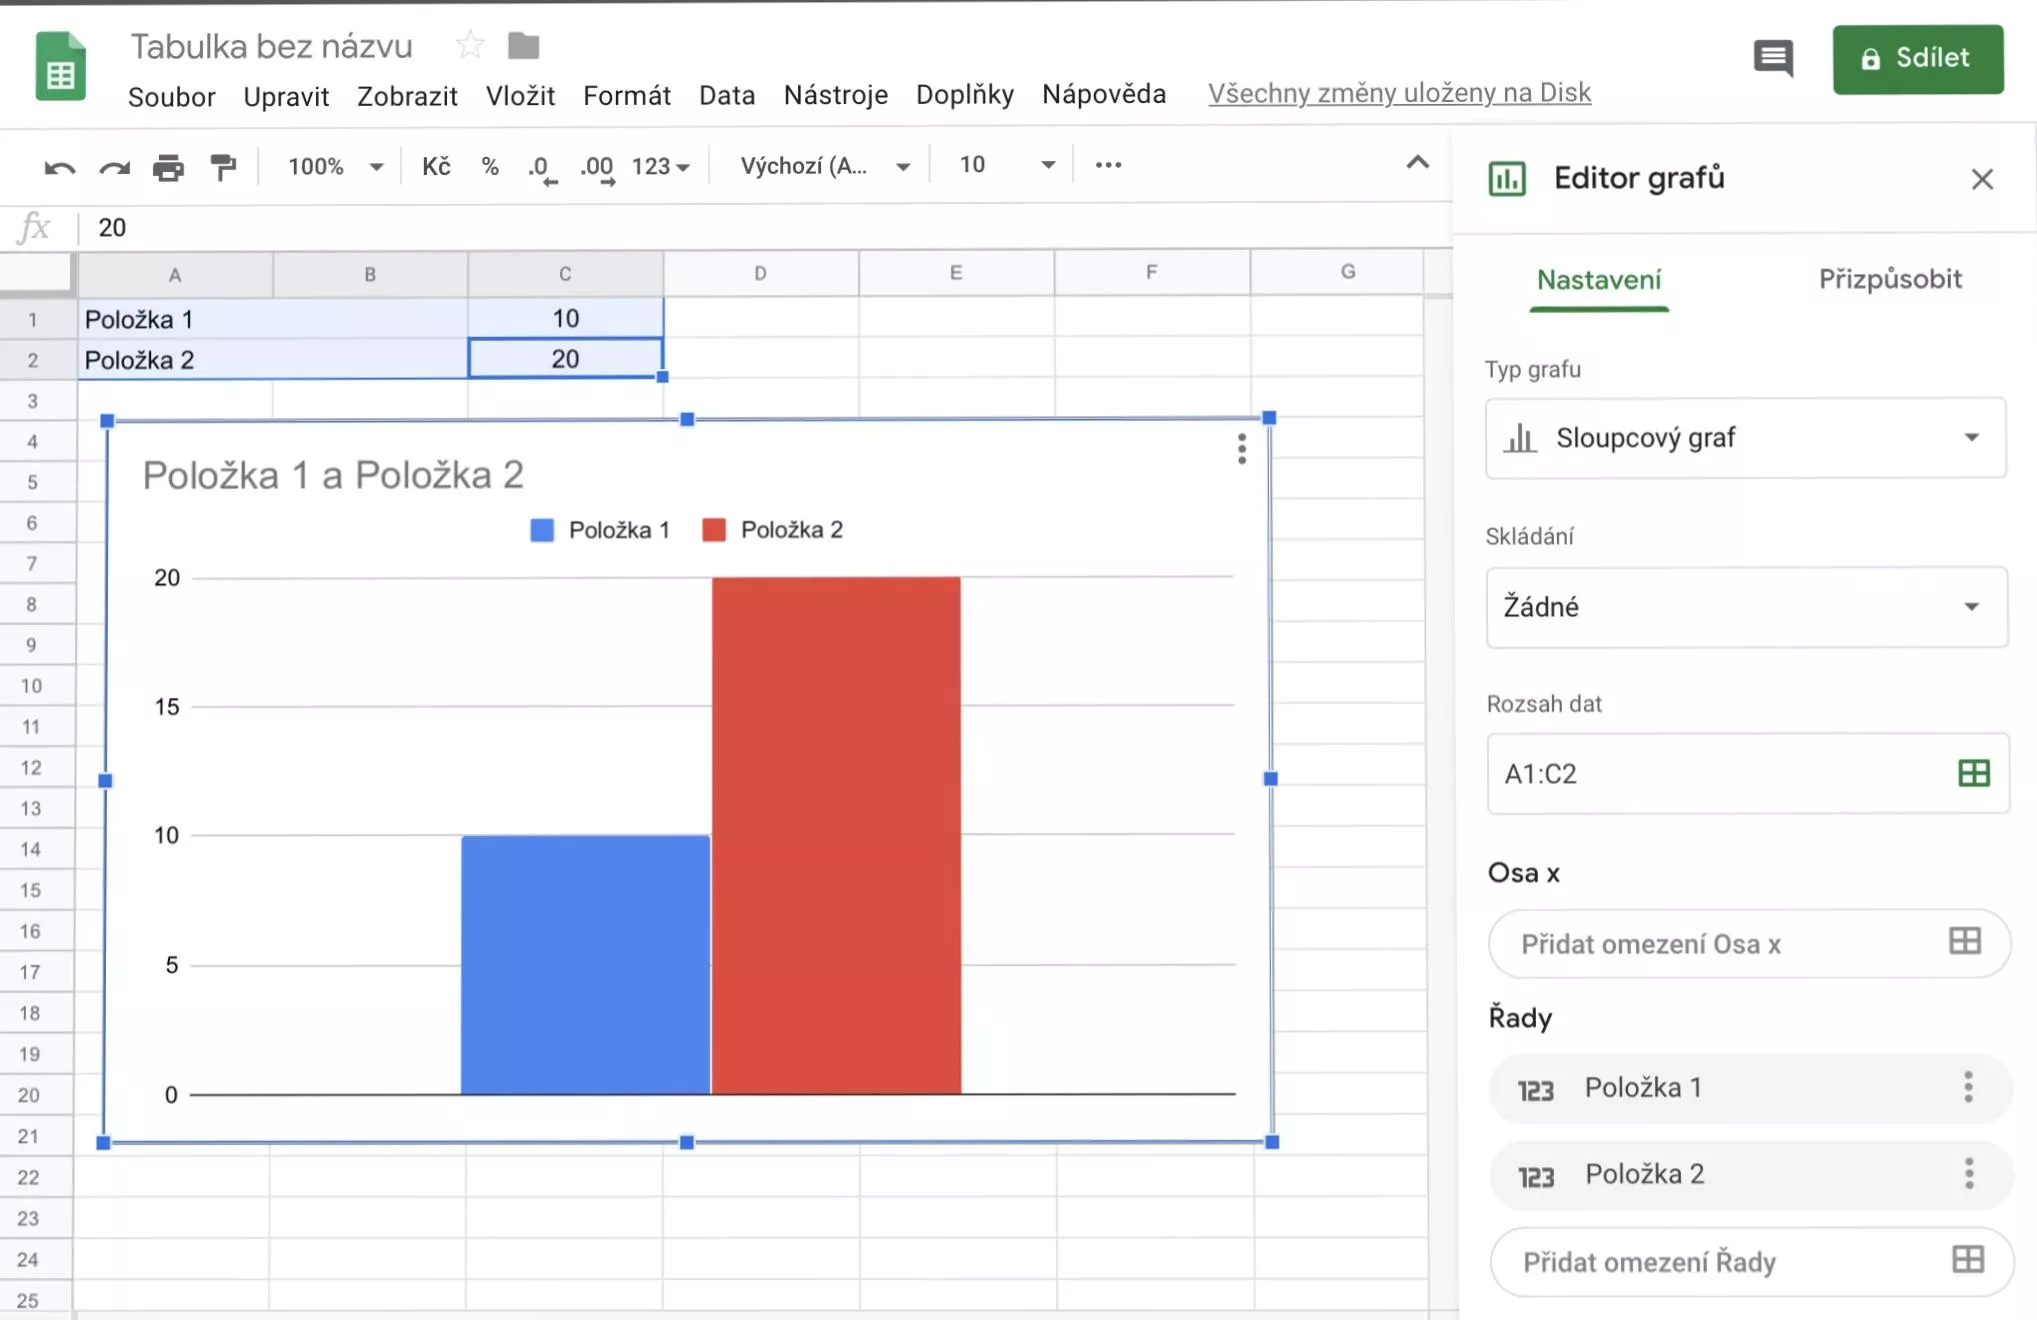Star the document Tabulka bez názvu

(469, 45)
